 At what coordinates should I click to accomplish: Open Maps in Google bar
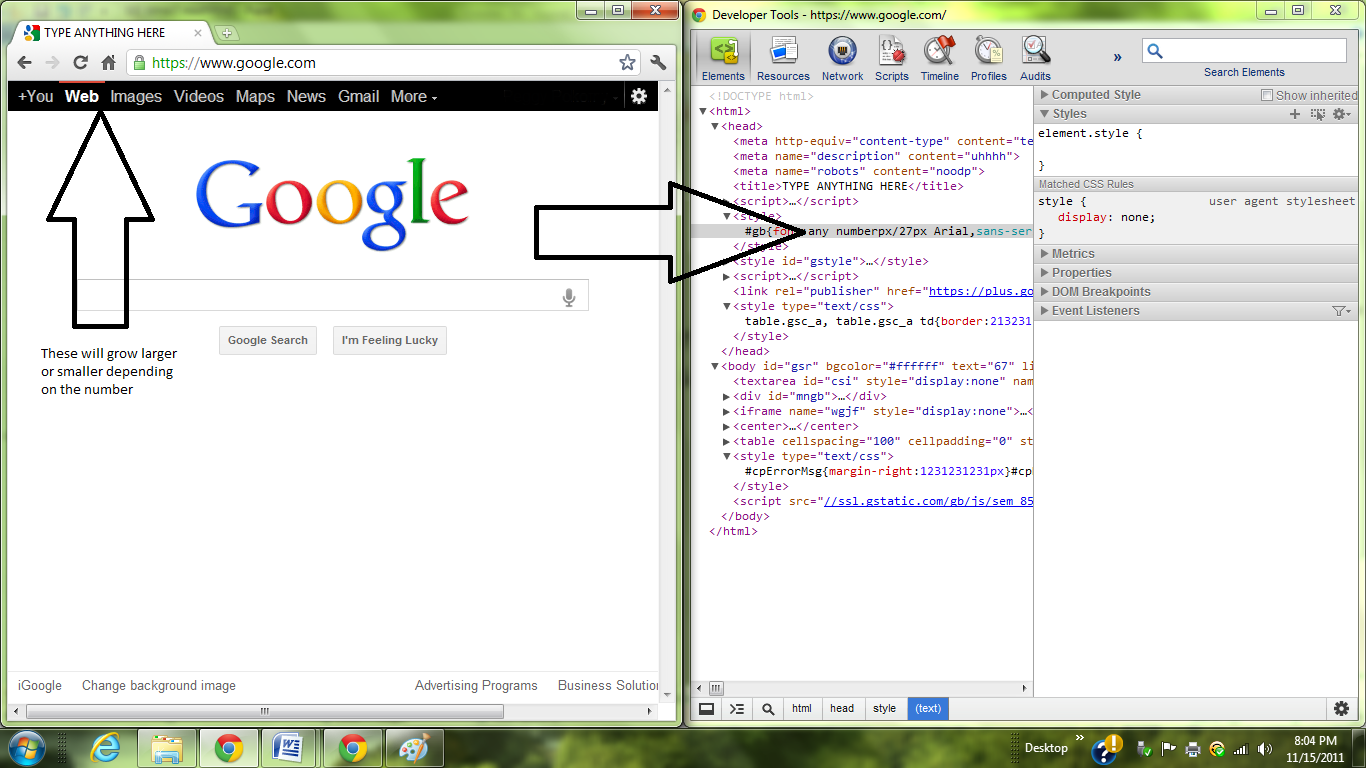[x=255, y=97]
